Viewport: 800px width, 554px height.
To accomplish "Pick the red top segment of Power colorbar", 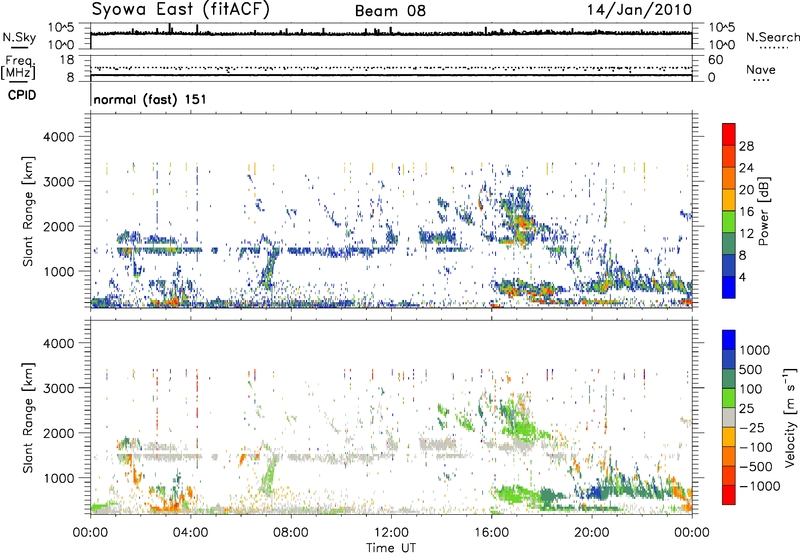I will [x=729, y=135].
